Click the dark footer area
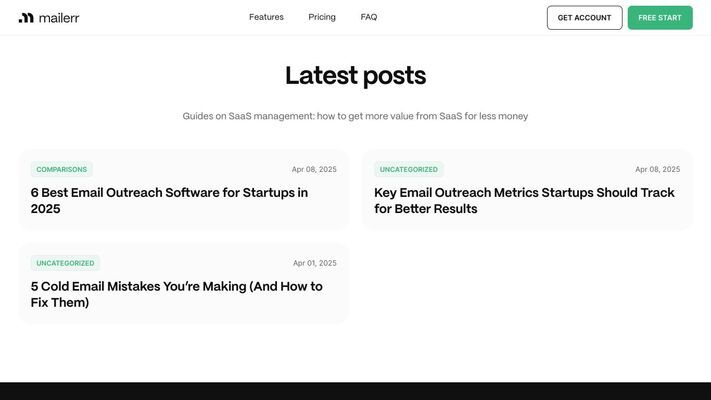 [356, 391]
